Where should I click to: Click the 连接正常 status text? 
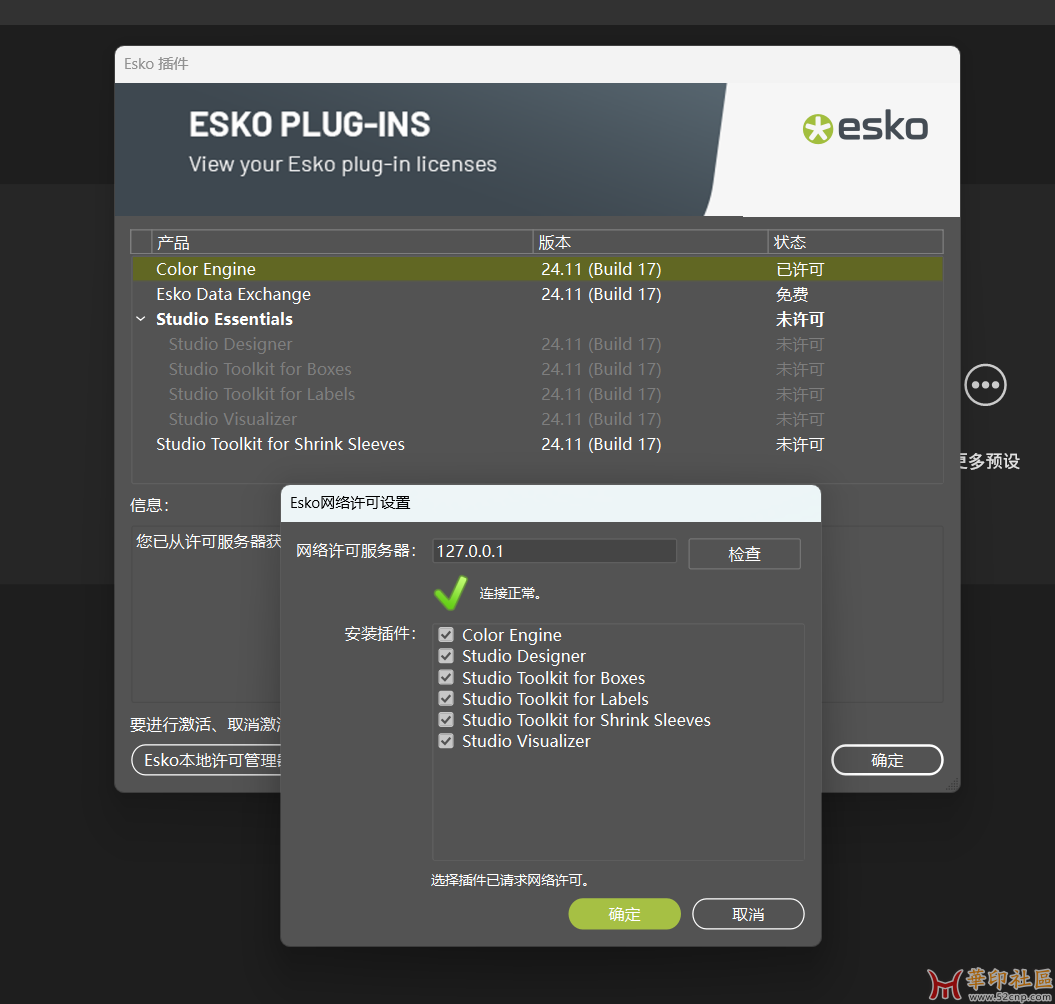(x=510, y=593)
